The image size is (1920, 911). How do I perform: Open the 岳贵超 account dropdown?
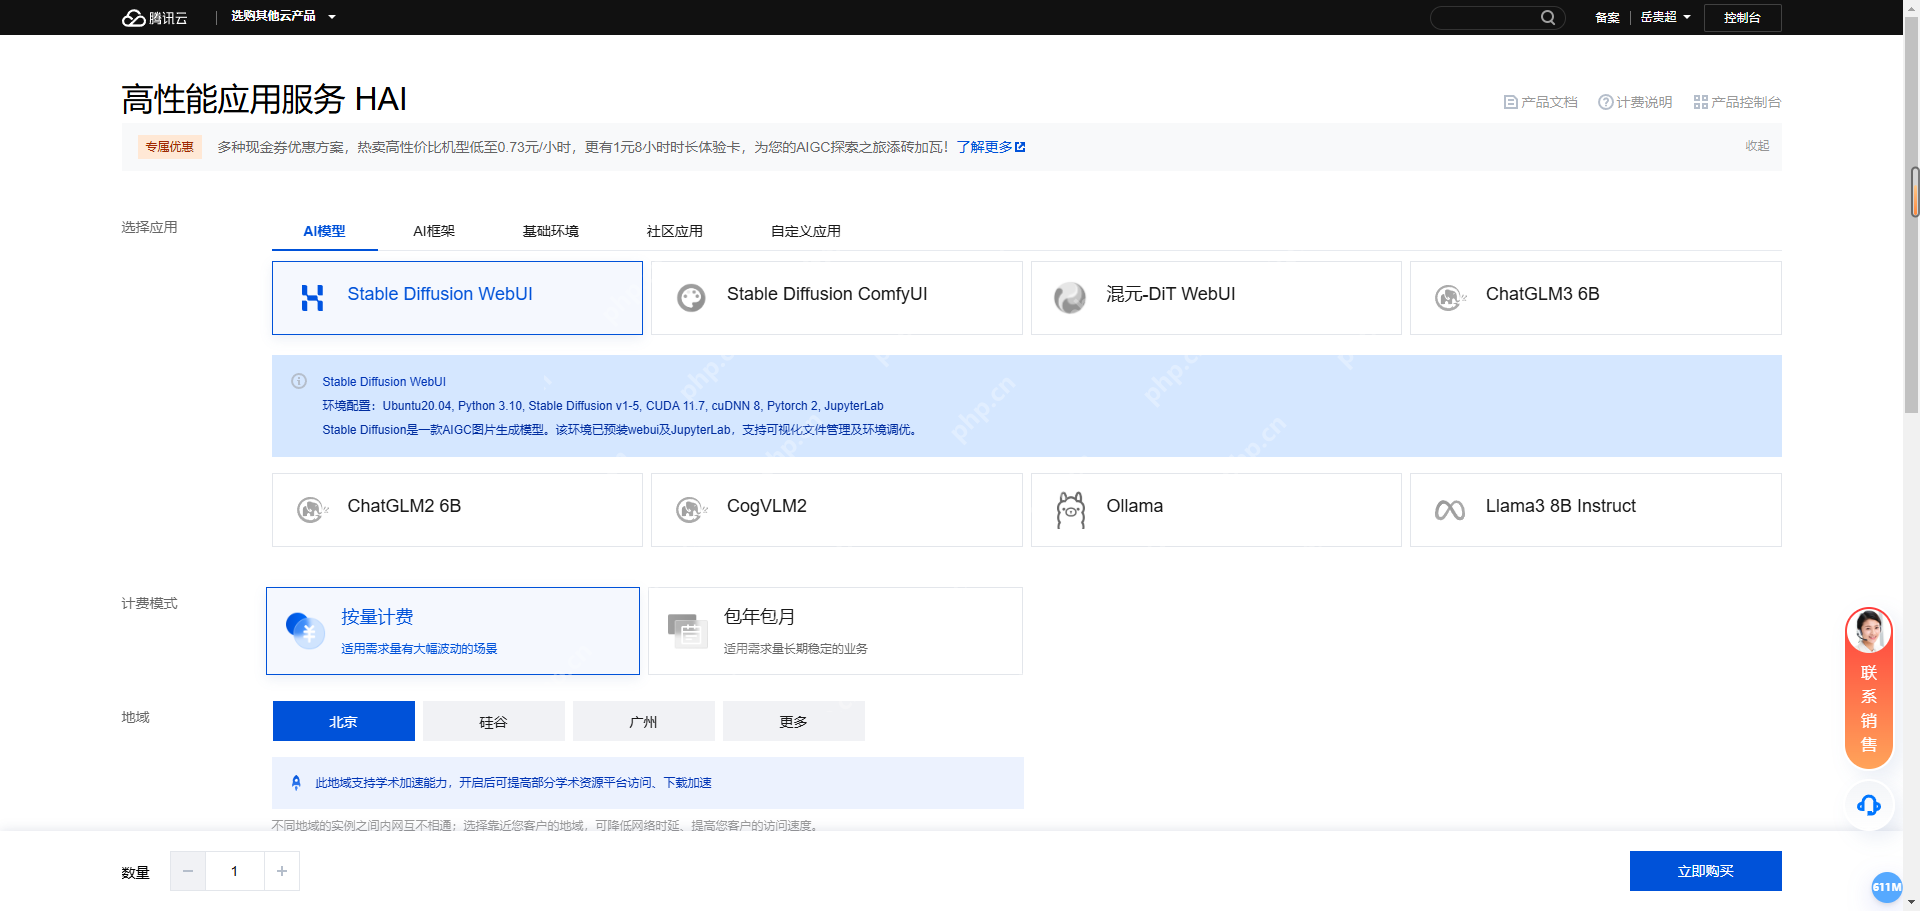(1665, 17)
